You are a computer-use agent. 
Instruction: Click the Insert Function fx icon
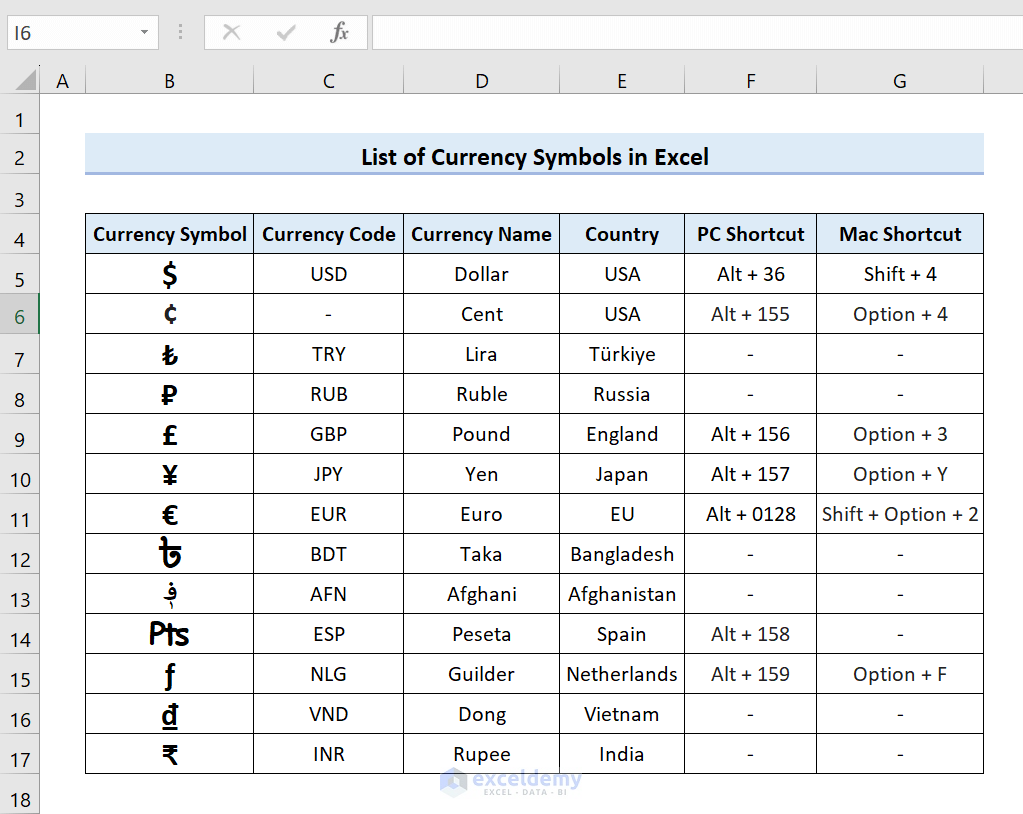[x=339, y=33]
